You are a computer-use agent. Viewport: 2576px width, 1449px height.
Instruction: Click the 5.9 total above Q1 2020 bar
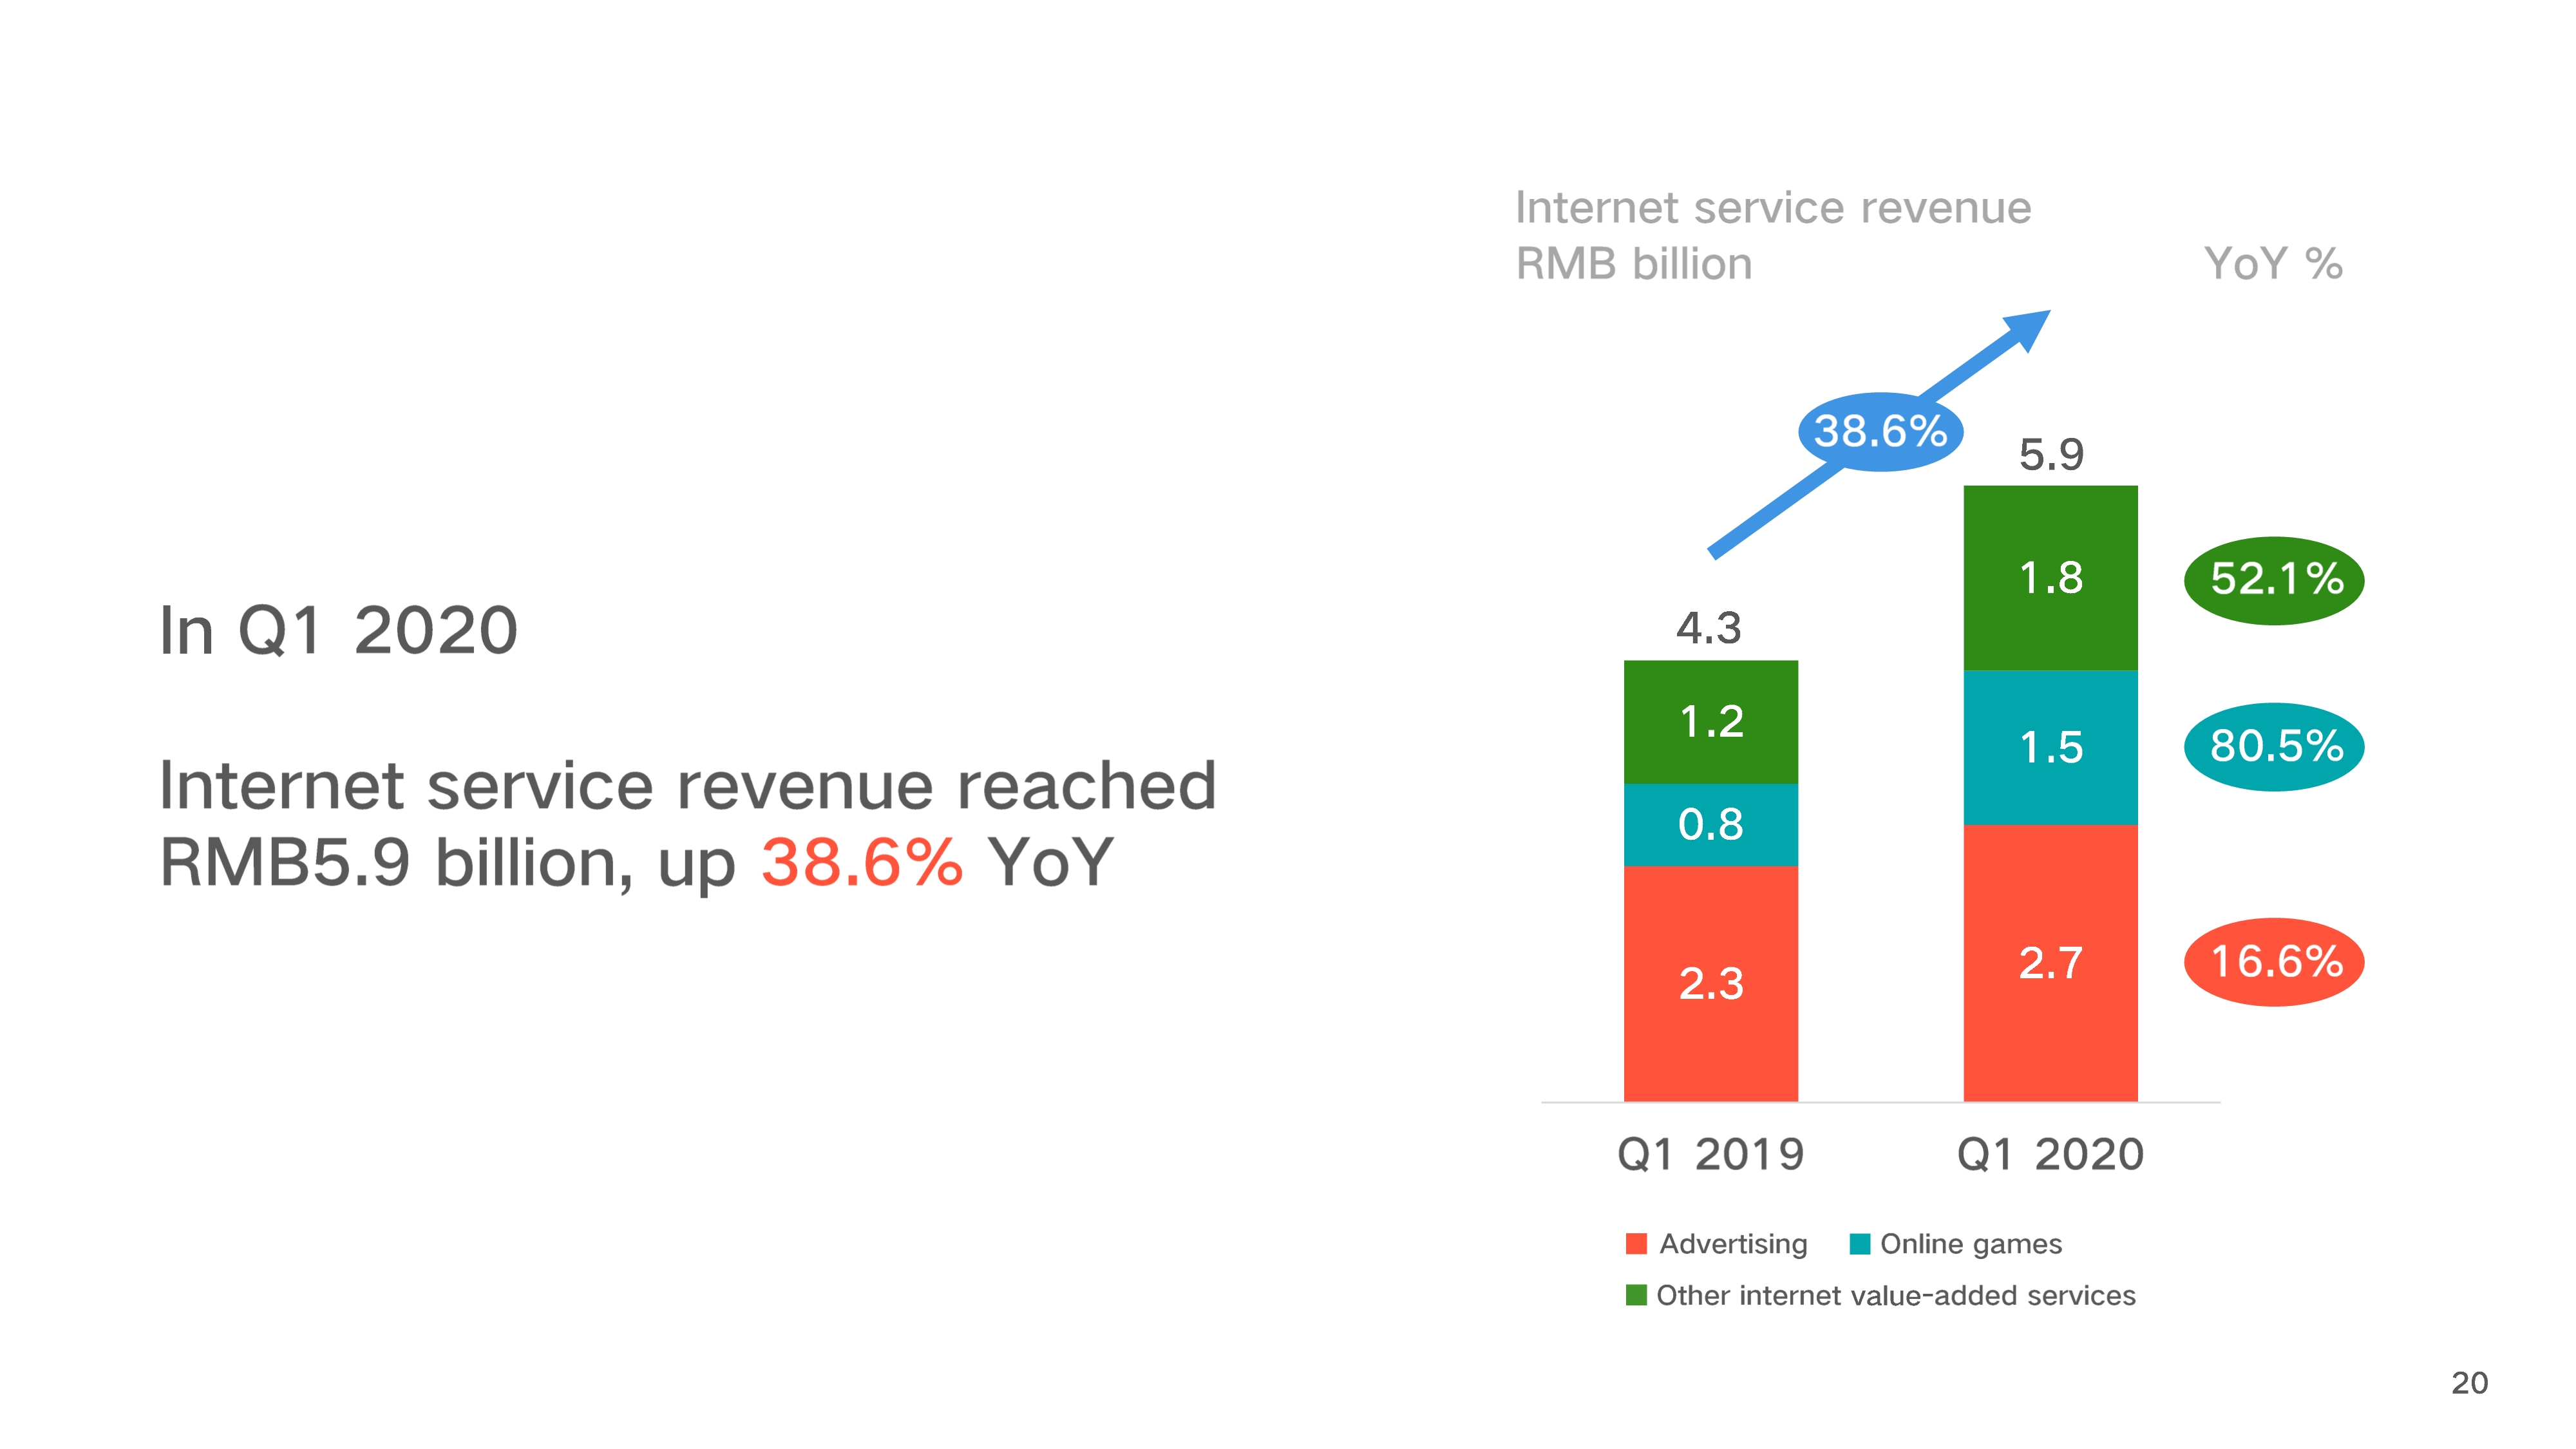[2050, 455]
